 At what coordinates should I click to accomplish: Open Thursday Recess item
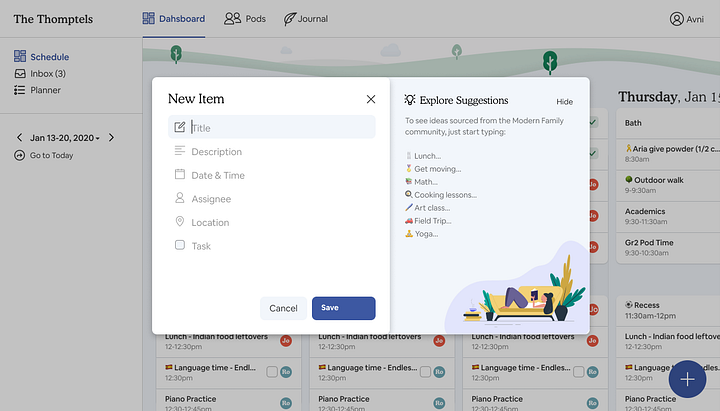[x=668, y=310]
